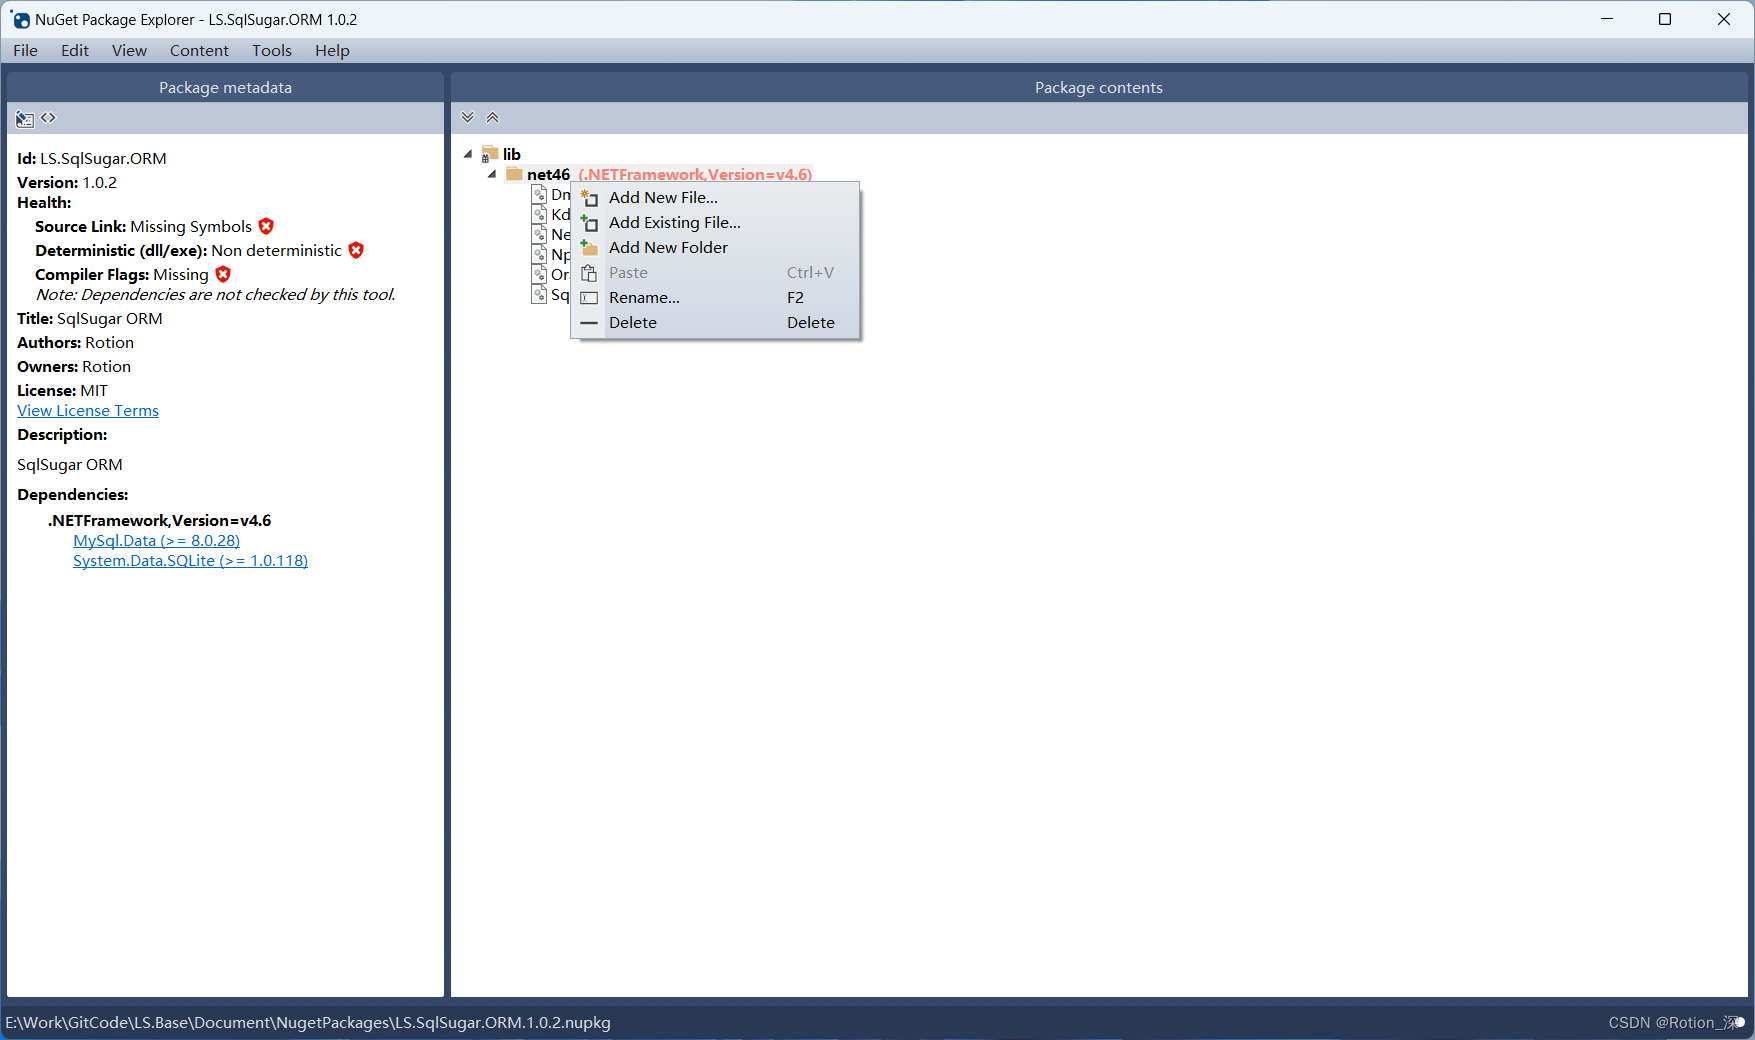Collapse the net46 folder node
The image size is (1755, 1040).
491,174
